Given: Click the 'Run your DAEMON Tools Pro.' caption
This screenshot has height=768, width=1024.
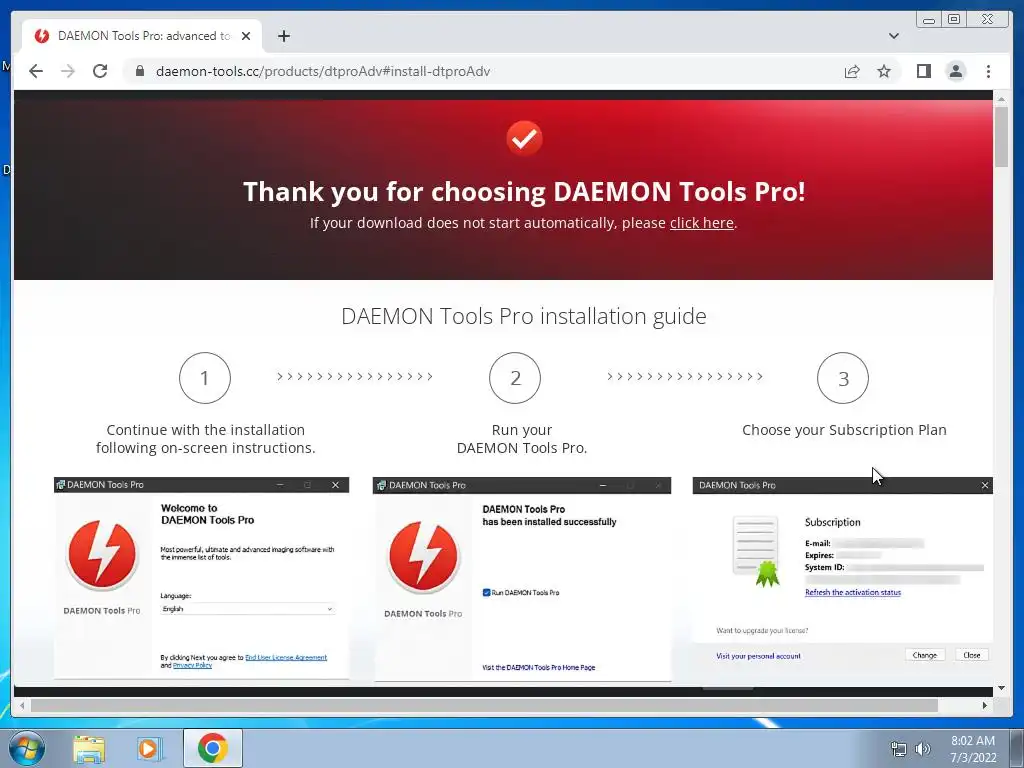Looking at the screenshot, I should click(x=522, y=439).
